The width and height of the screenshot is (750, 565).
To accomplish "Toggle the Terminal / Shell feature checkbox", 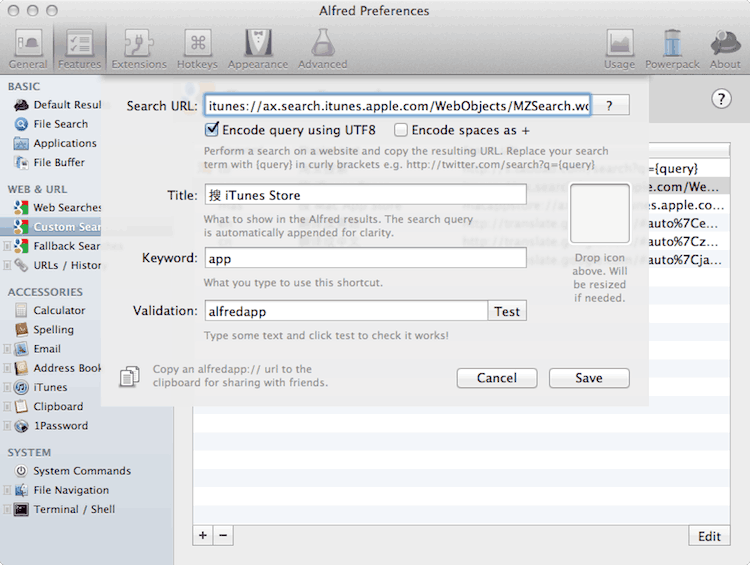I will coord(7,510).
